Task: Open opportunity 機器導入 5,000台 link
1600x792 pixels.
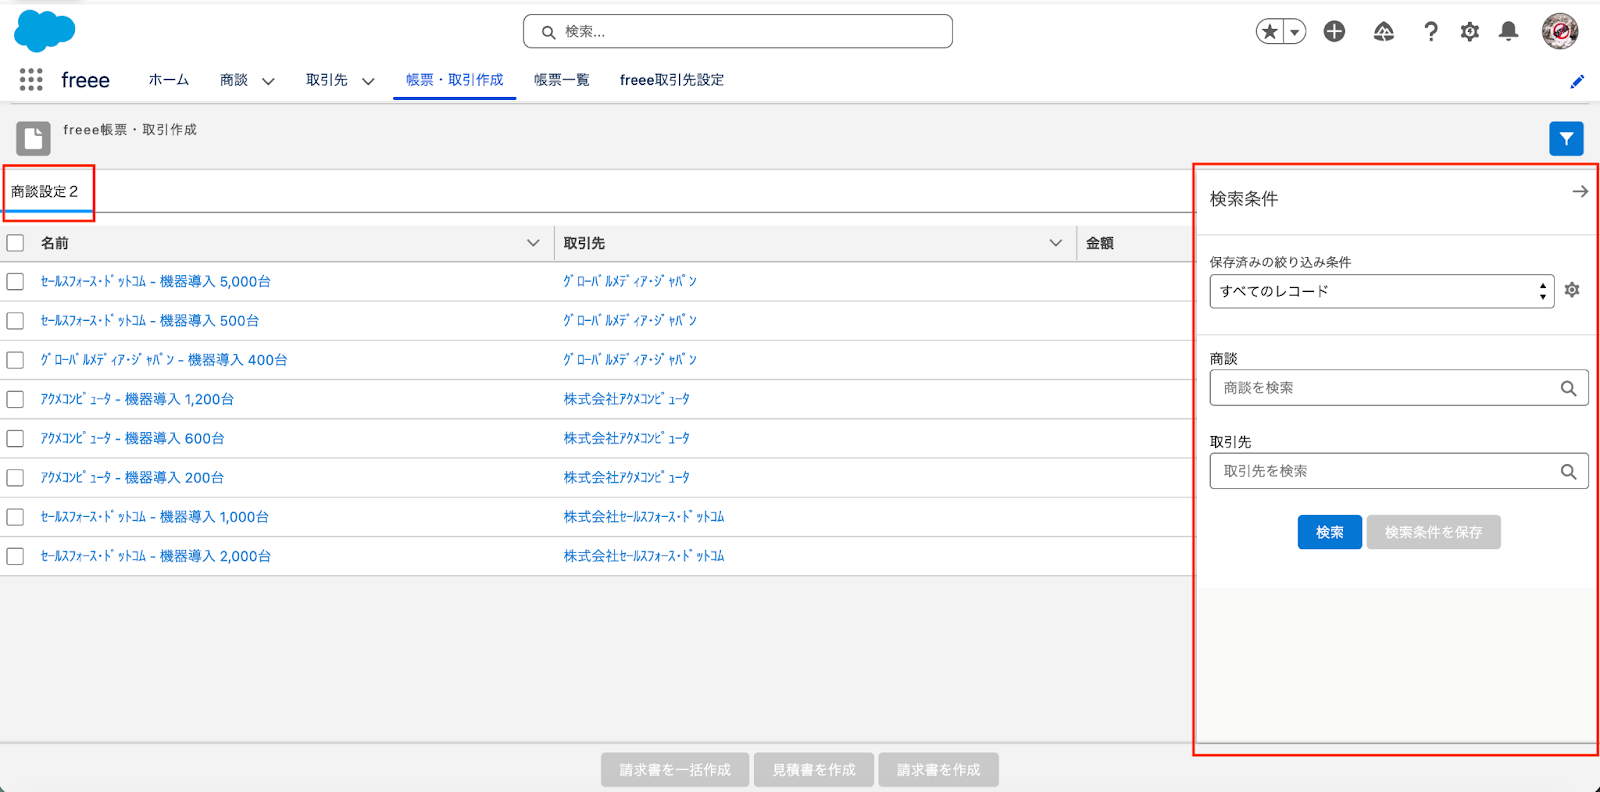Action: (156, 282)
